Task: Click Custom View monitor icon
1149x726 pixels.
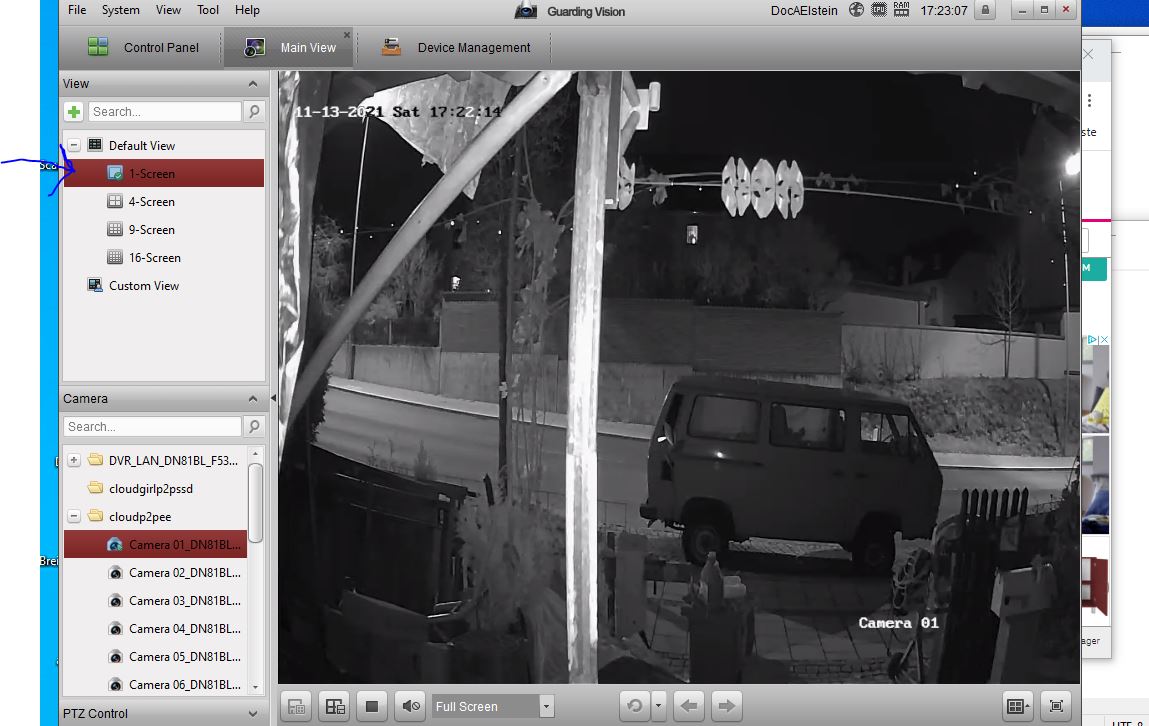Action: [95, 285]
